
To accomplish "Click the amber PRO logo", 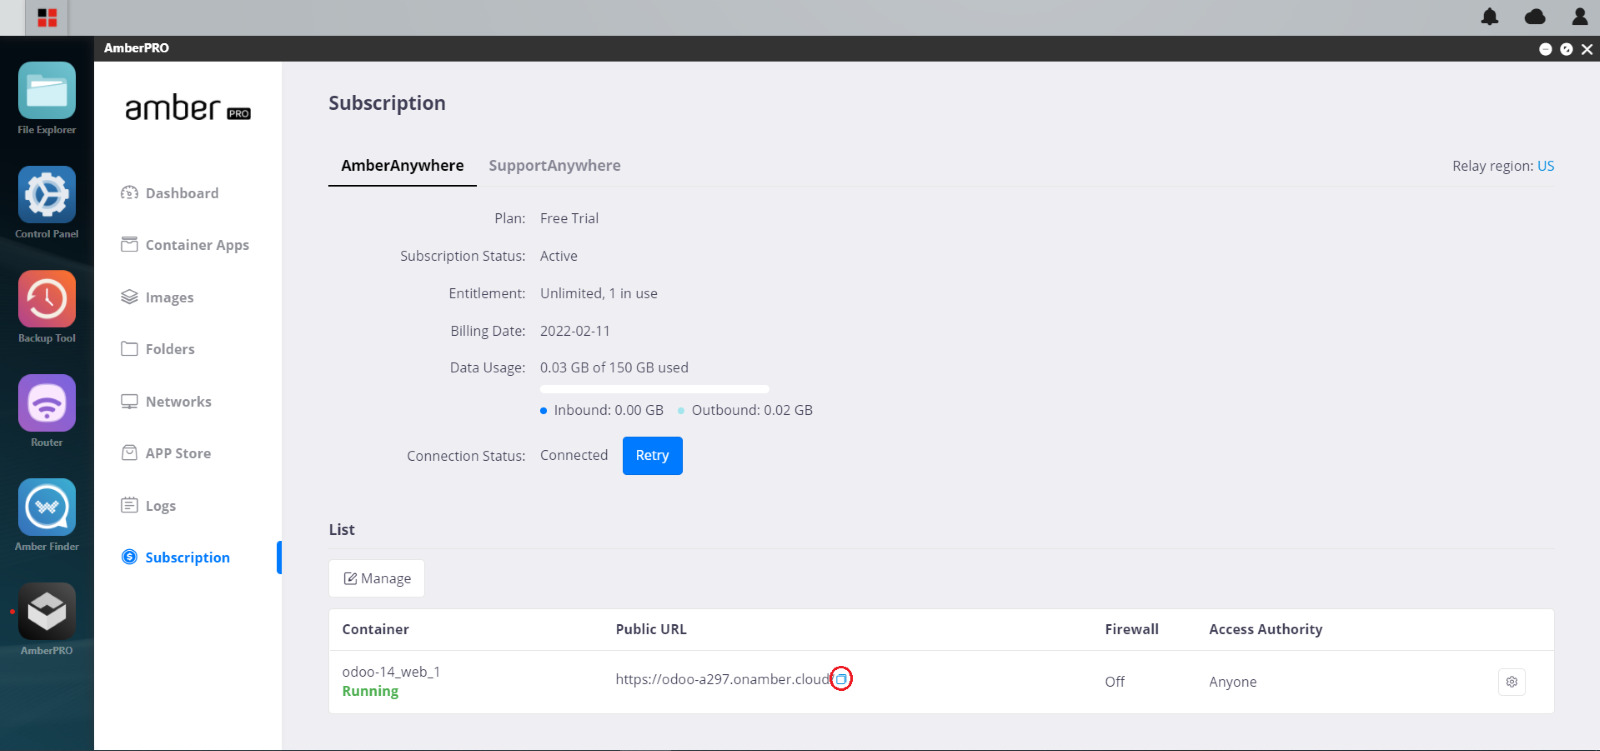I will click(188, 108).
